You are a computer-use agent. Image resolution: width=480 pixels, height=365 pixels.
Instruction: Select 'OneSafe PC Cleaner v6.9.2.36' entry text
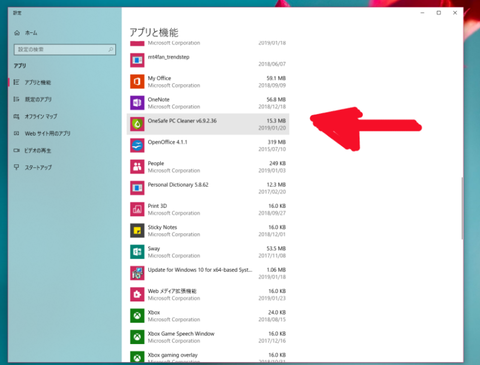pos(182,121)
